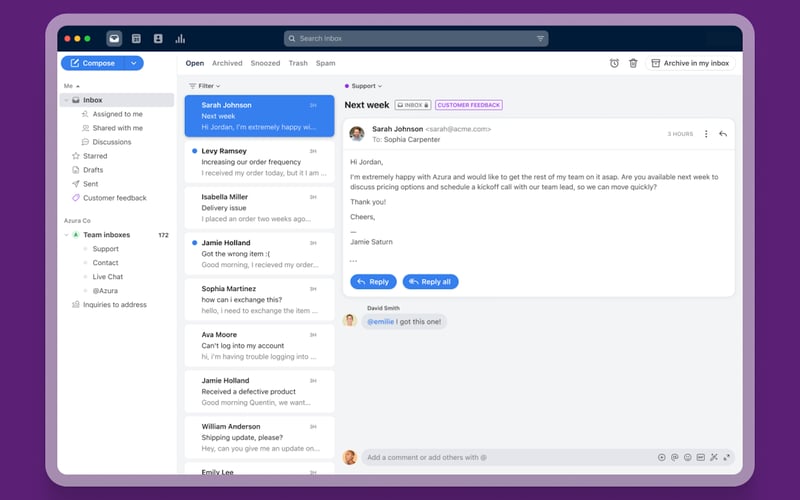The width and height of the screenshot is (800, 500).
Task: Click the @emilie mention in comment
Action: point(381,322)
